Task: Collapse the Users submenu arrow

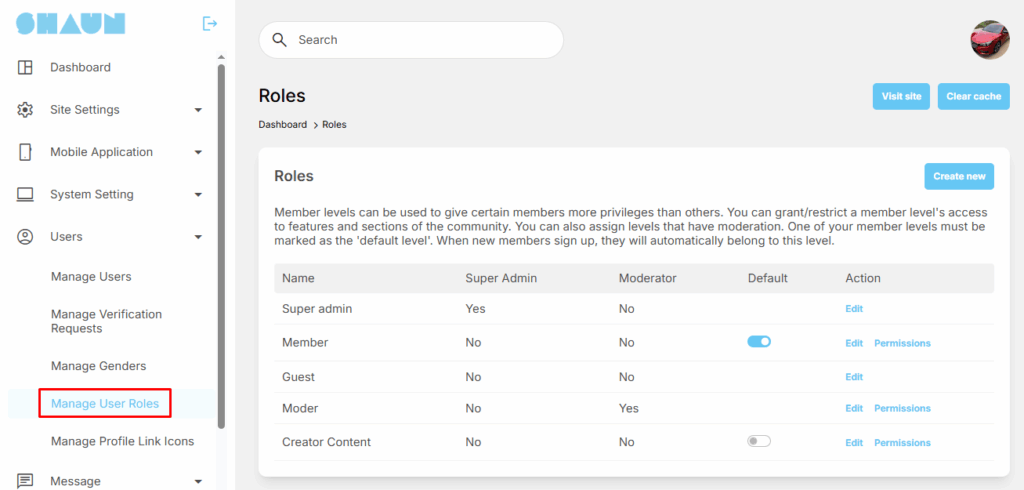Action: (x=198, y=237)
